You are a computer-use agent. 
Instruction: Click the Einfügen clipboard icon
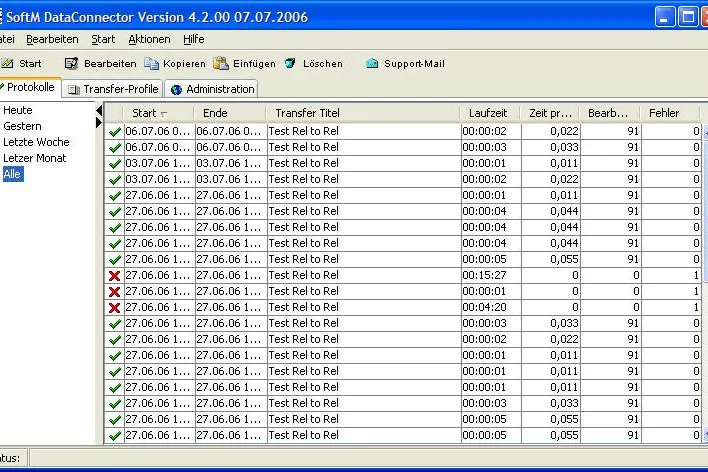221,64
